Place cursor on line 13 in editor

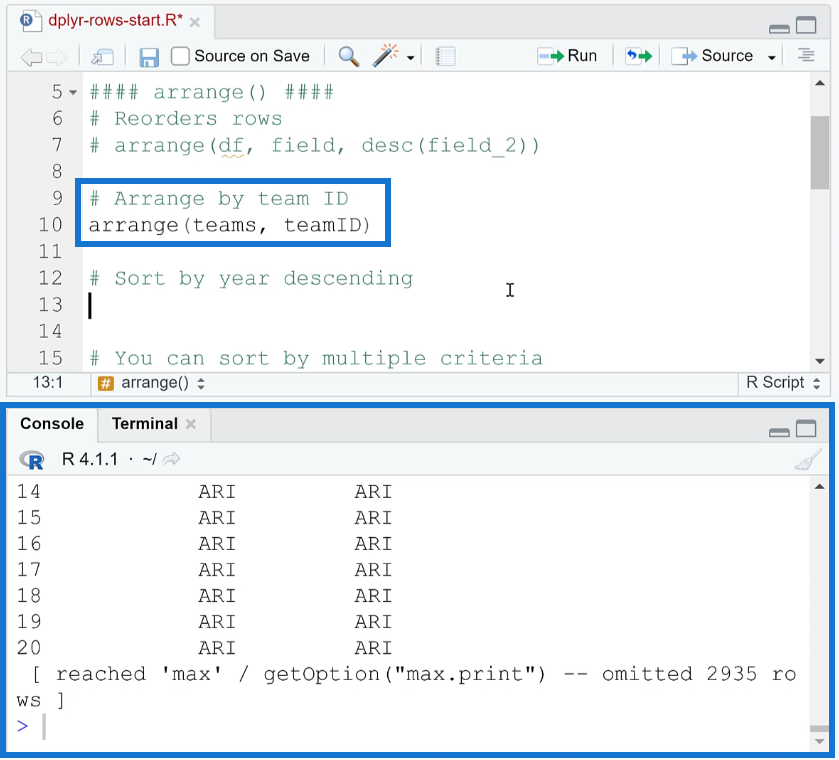pos(448,306)
